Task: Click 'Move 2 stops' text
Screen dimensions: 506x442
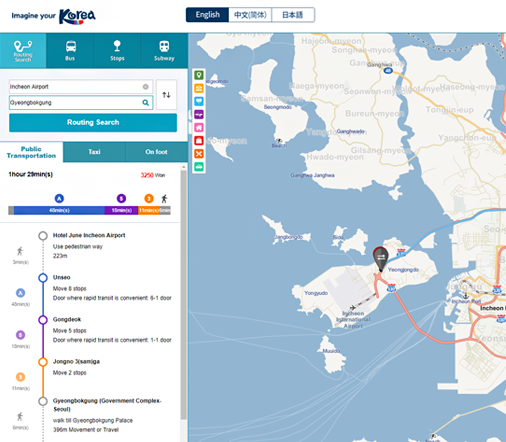Action: 70,372
